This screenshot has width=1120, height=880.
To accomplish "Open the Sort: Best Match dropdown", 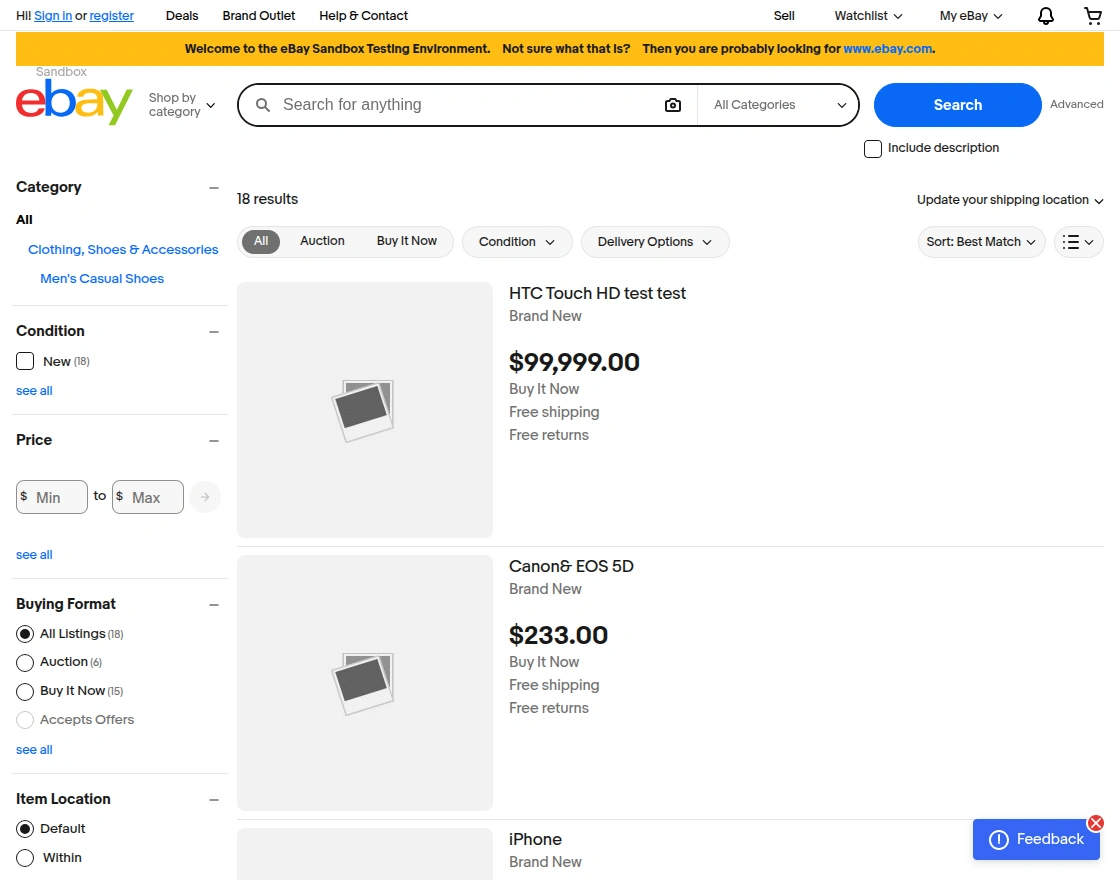I will (981, 242).
